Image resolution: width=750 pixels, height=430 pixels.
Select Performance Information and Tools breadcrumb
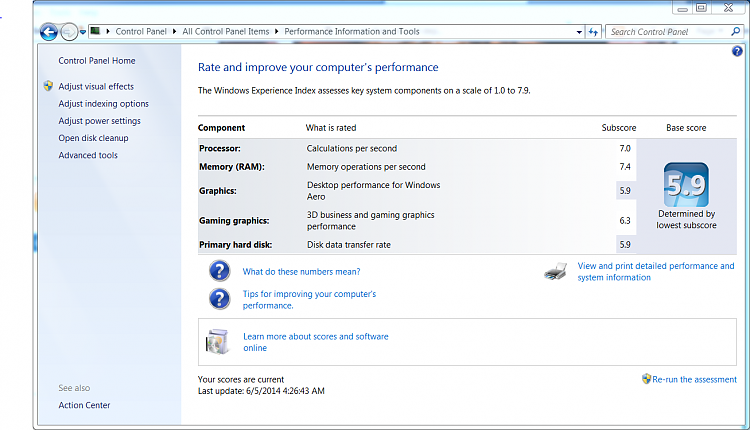tap(352, 32)
